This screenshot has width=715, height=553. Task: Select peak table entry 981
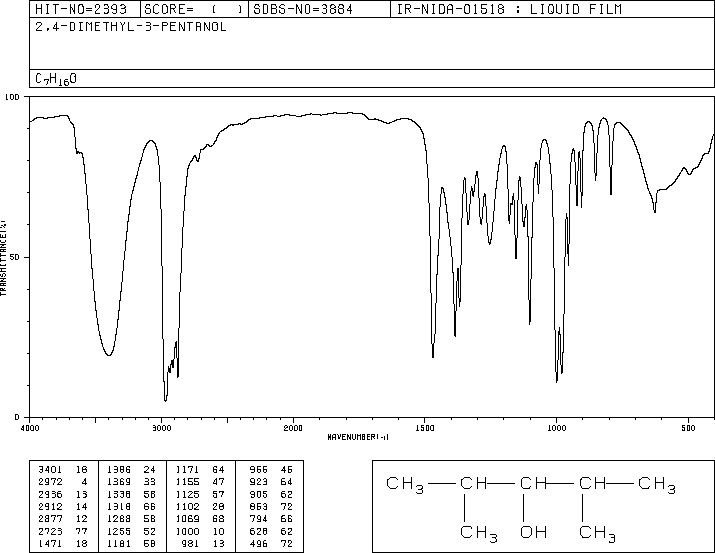191,543
